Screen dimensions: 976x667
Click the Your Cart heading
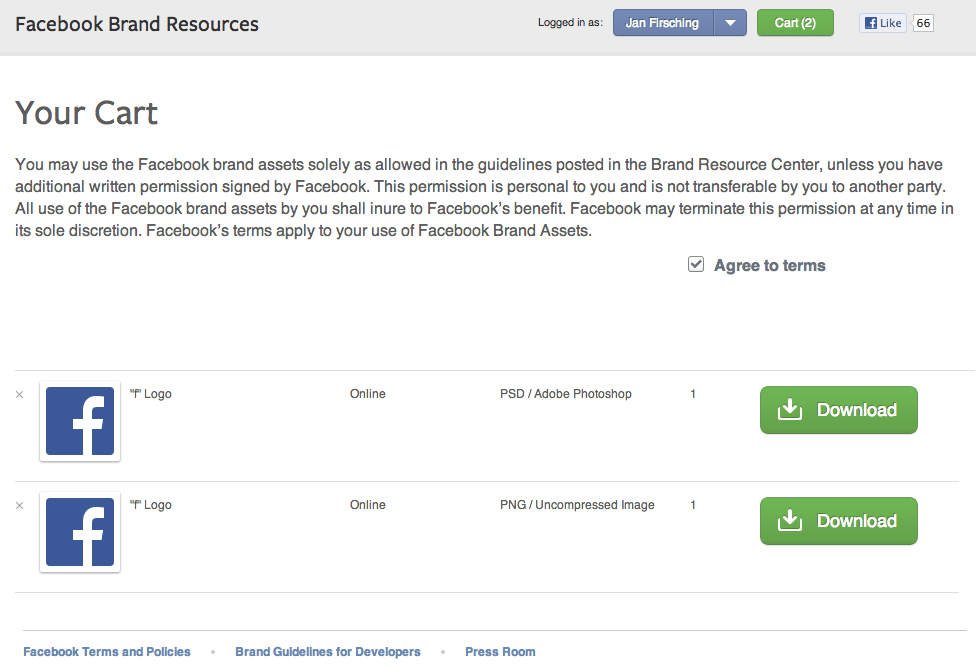pyautogui.click(x=87, y=113)
